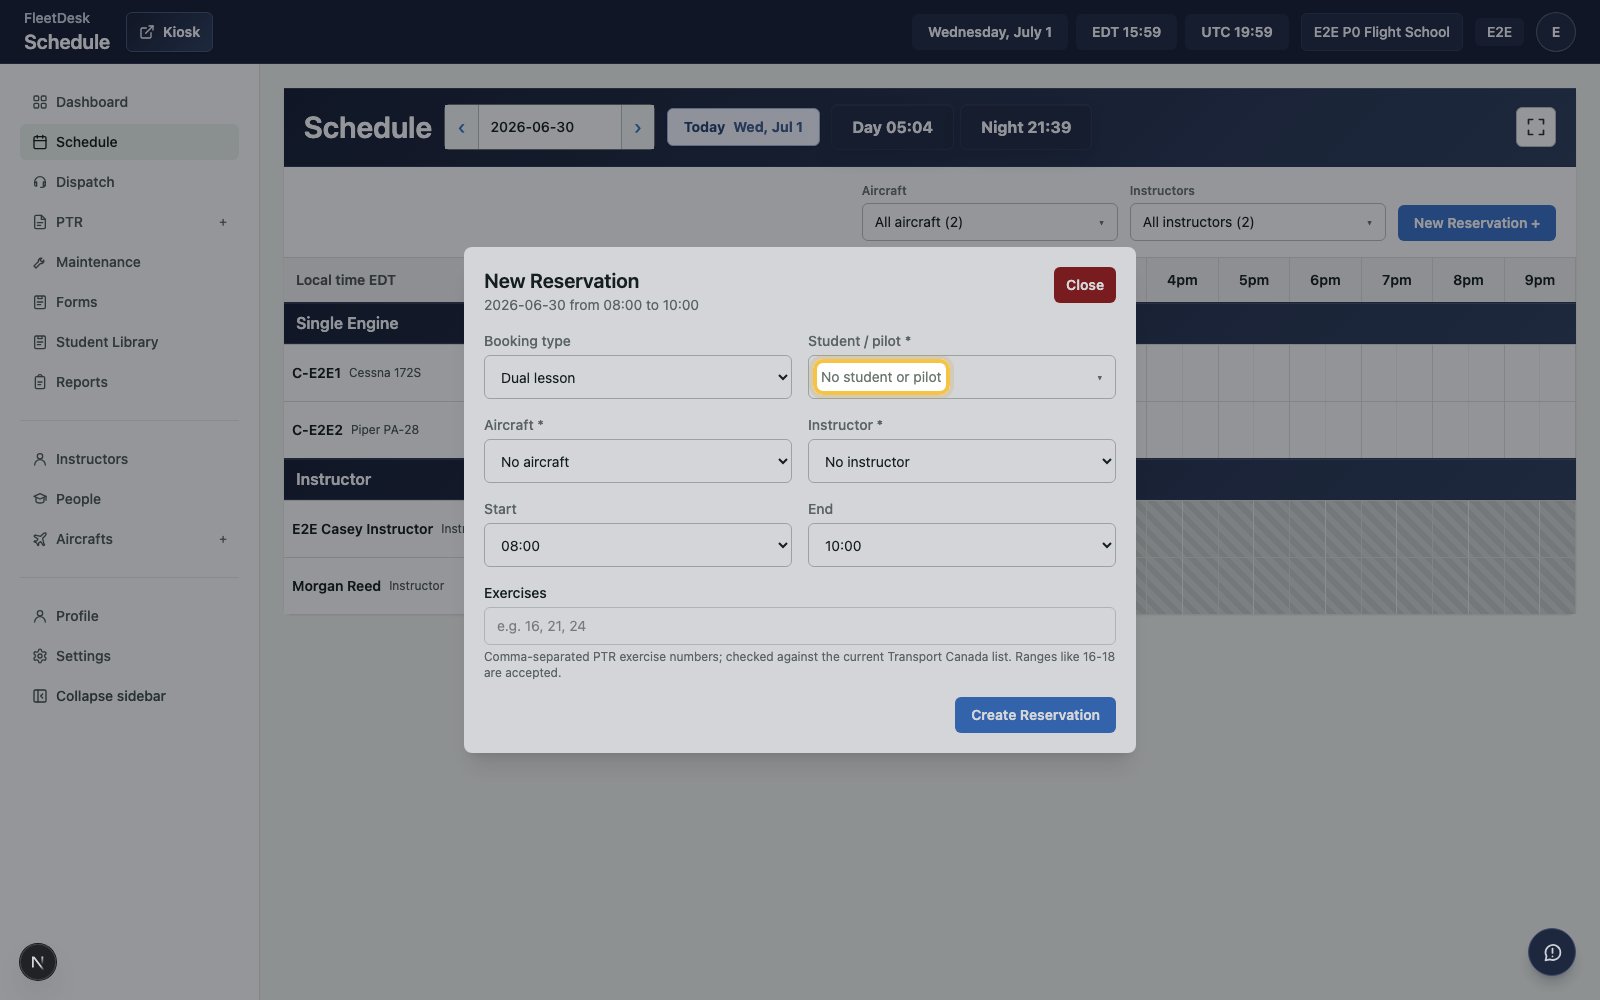
Task: Jump to Today Wed, Jul 1
Action: point(743,127)
